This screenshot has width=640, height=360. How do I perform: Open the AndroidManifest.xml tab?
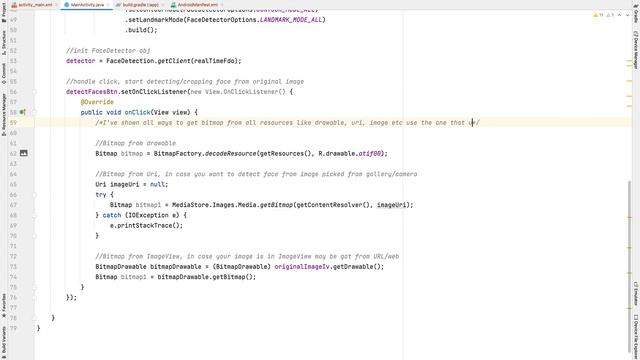coord(197,5)
